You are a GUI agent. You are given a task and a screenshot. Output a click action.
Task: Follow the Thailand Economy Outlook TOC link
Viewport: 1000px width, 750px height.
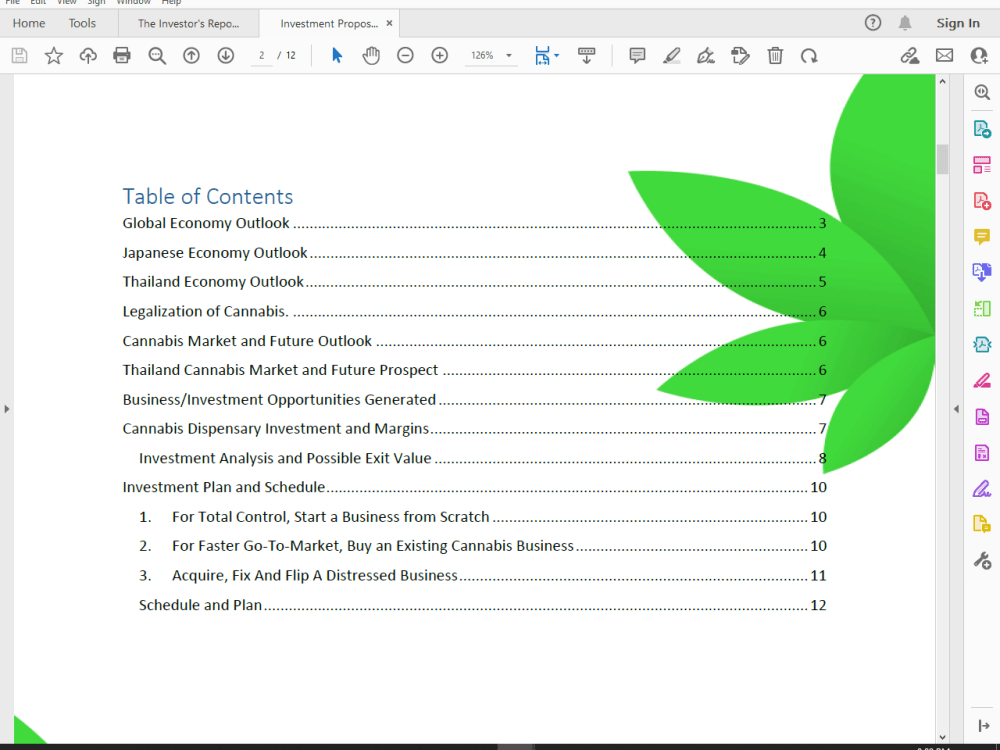pos(213,281)
